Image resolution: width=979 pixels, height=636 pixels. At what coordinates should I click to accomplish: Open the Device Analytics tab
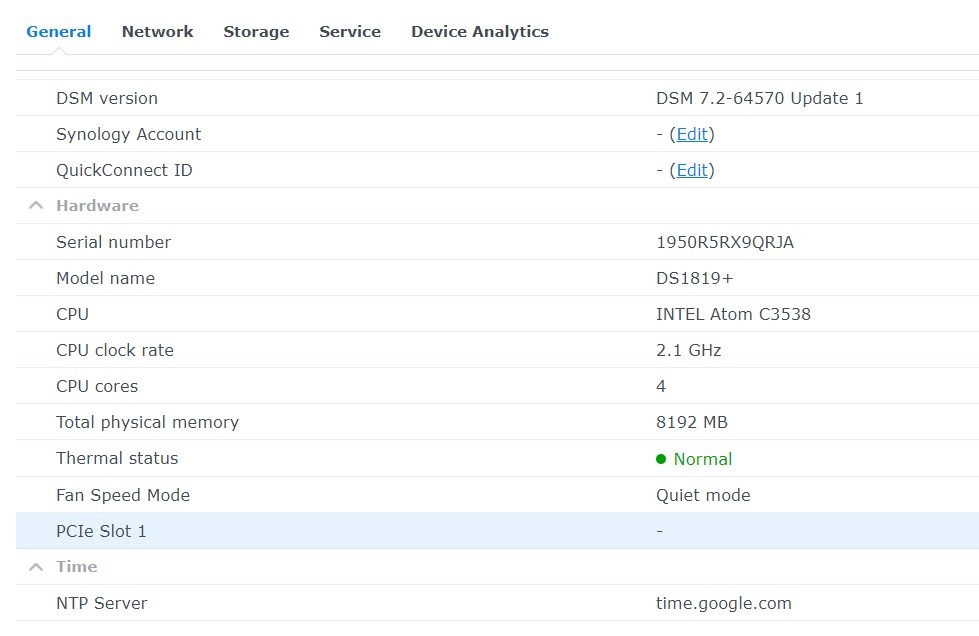click(480, 32)
